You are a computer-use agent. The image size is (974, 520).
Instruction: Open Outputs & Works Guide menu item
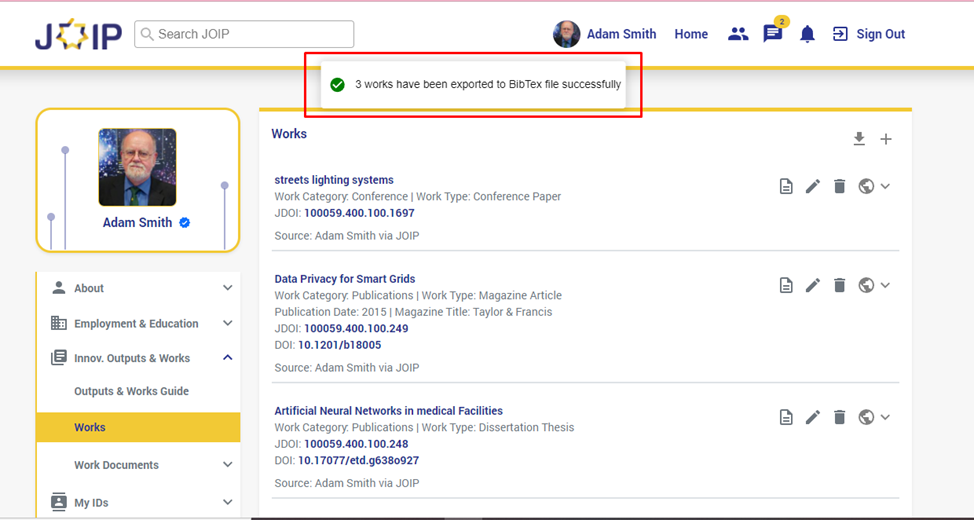point(131,391)
